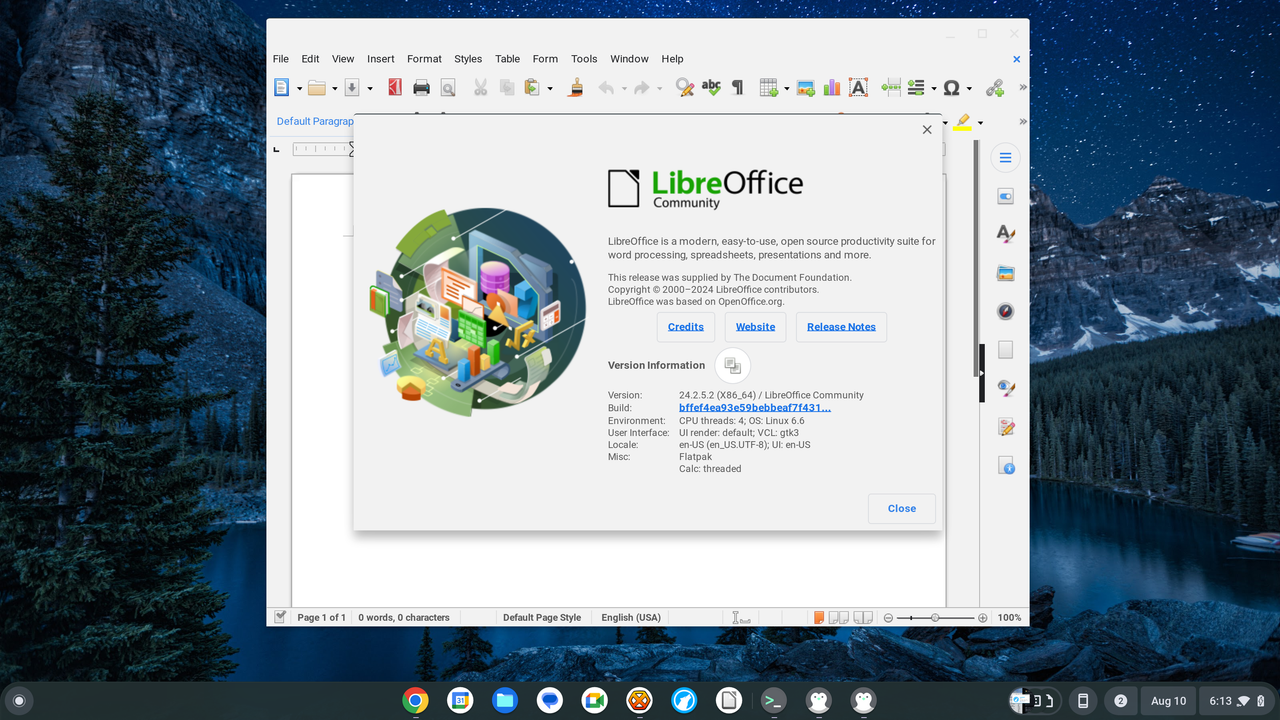Expand the Special Character dropdown arrow

coord(969,88)
